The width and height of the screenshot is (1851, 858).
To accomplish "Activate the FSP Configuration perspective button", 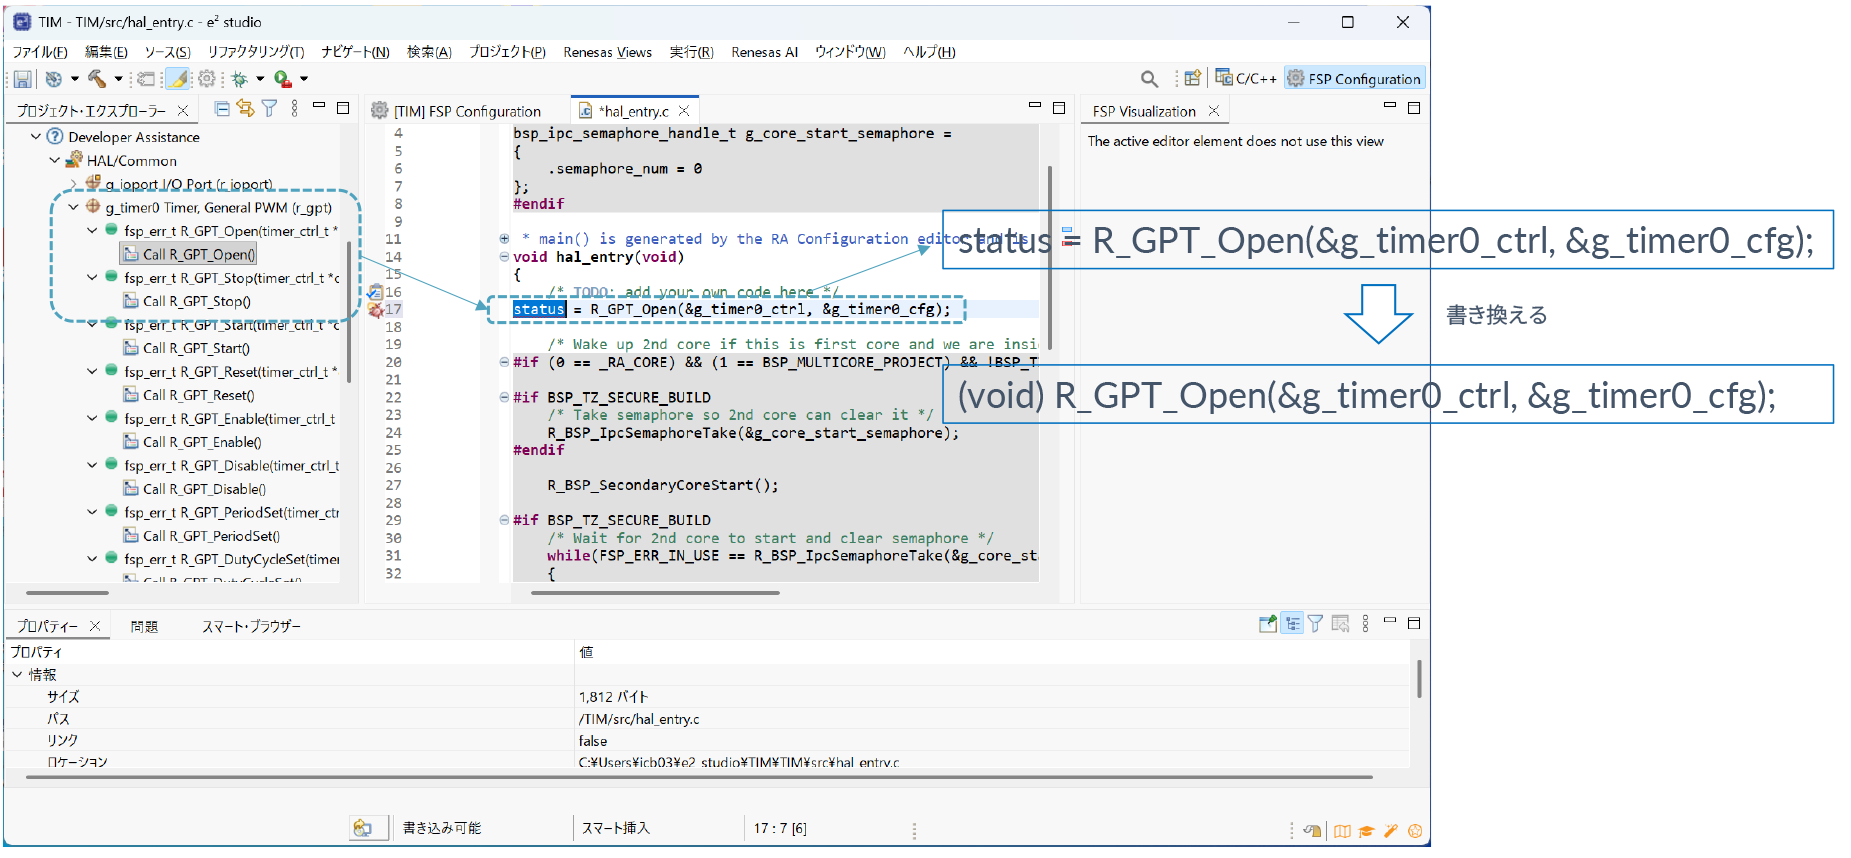I will click(1354, 79).
